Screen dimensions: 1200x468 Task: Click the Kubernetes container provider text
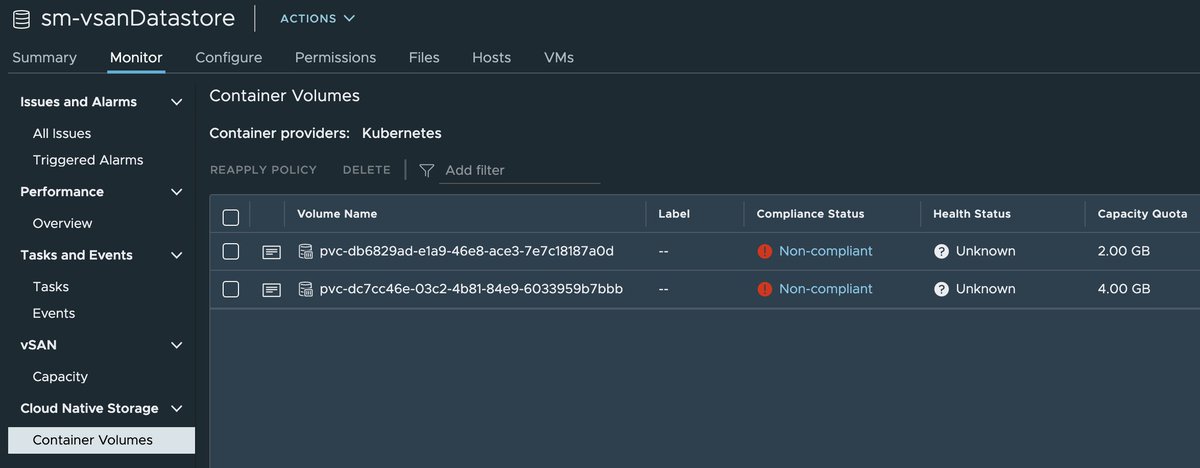pos(401,133)
